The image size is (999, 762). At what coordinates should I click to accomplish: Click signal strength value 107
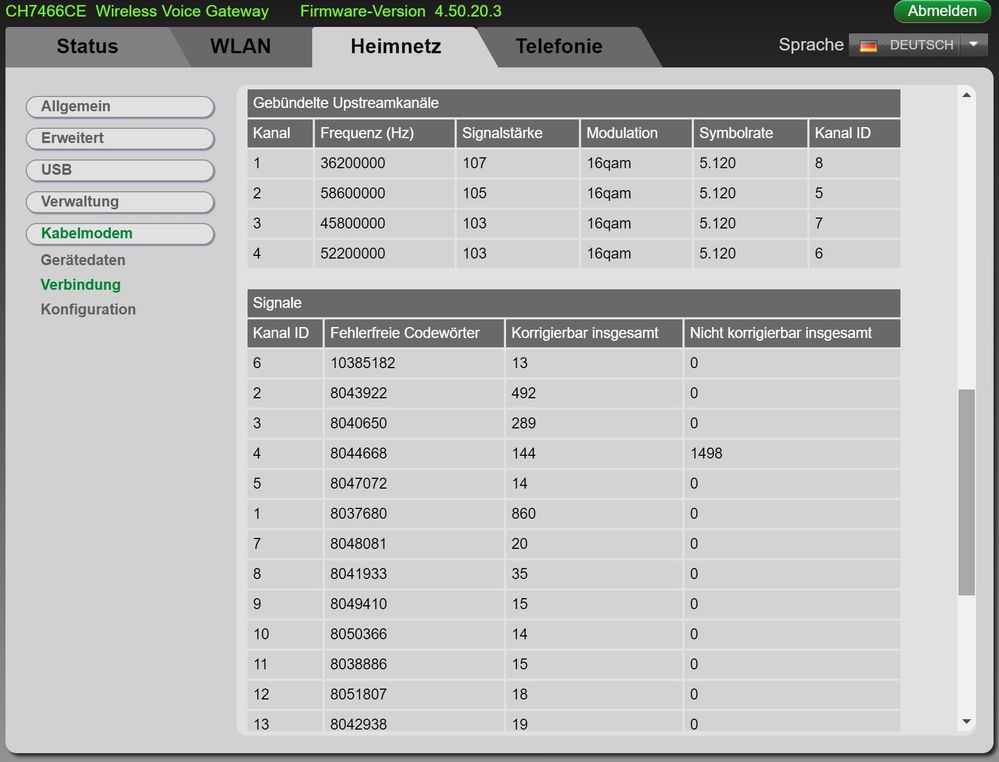(474, 163)
